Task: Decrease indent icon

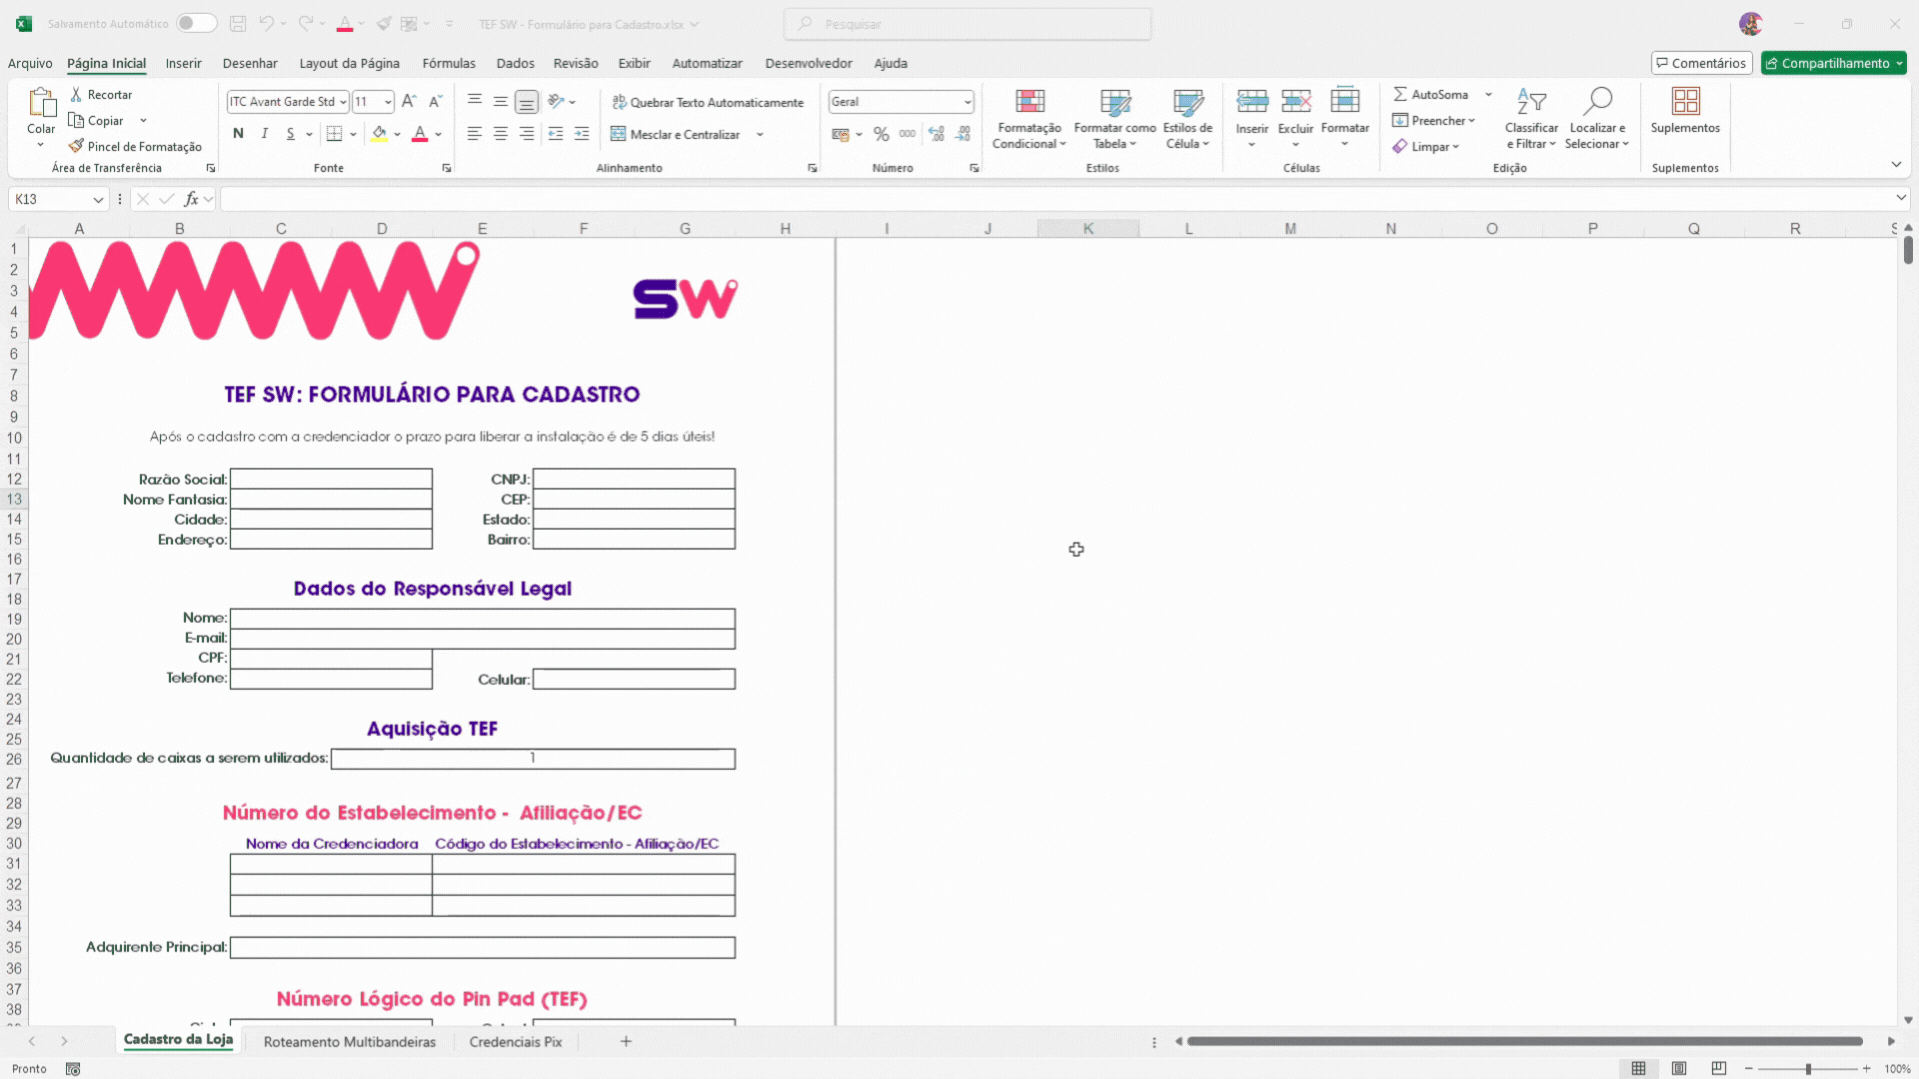Action: [x=556, y=134]
